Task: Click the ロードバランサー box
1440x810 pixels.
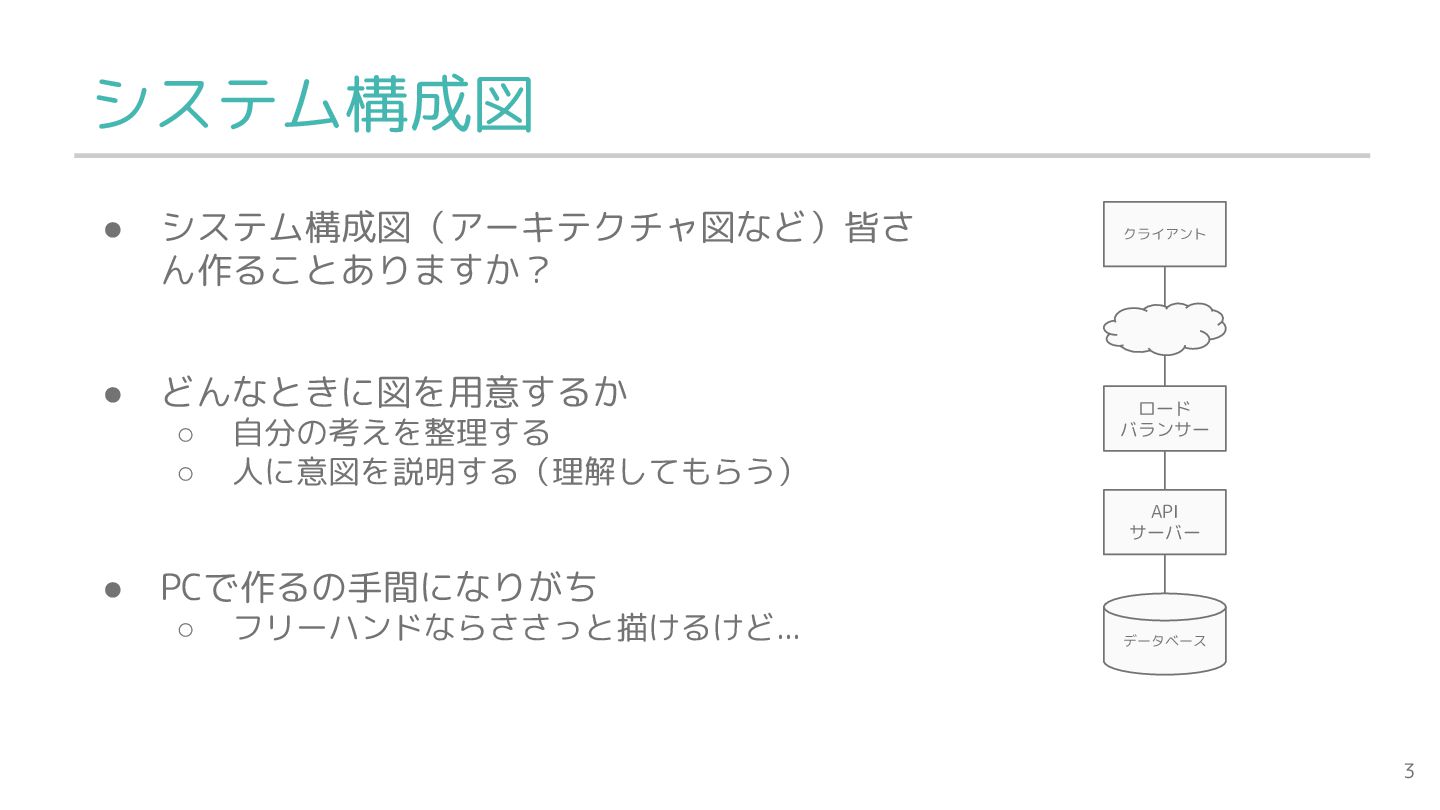Action: 1164,419
